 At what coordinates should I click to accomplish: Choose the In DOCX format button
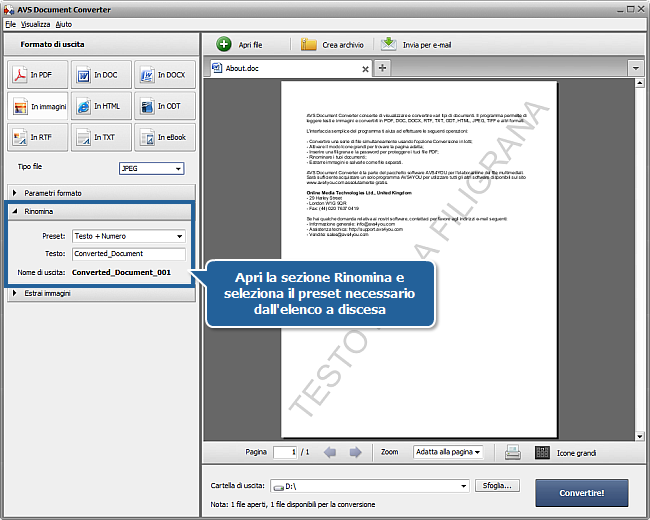(163, 75)
